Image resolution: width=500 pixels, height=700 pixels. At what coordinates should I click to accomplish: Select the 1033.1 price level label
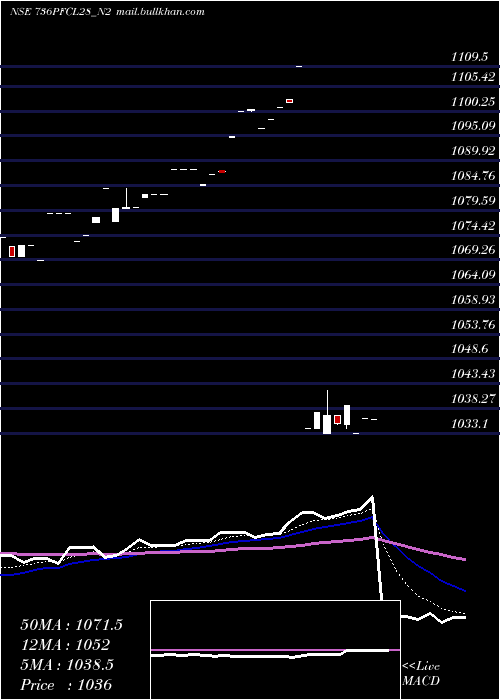469,423
